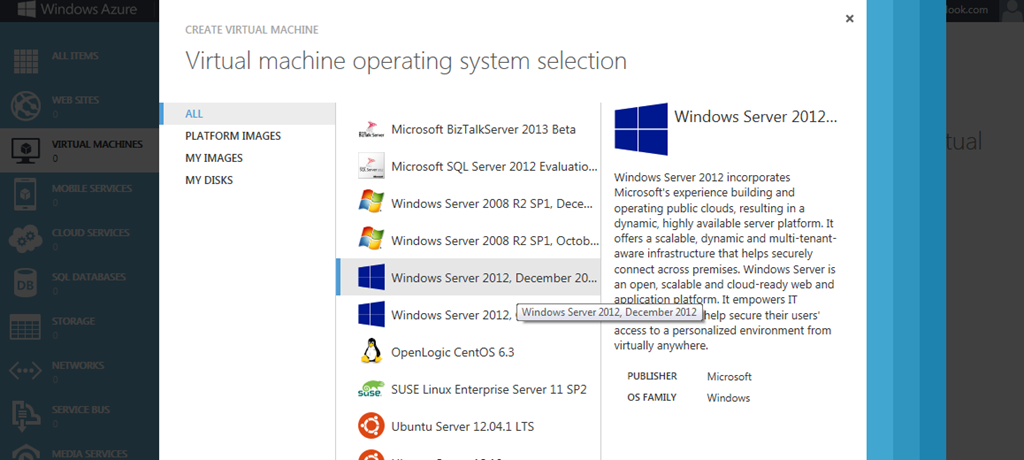Click the Web Sites globe icon
Viewport: 1024px width, 460px height.
point(25,105)
